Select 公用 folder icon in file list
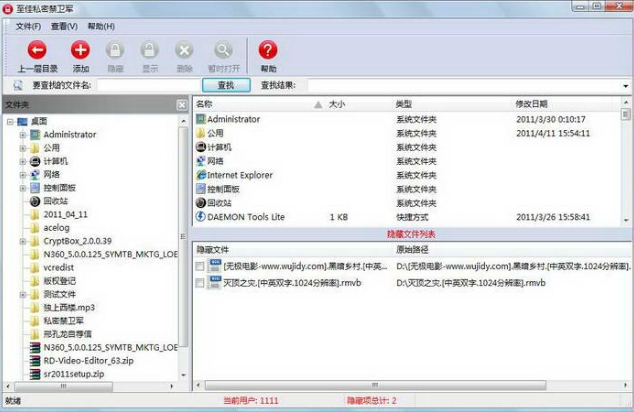 tap(201, 133)
